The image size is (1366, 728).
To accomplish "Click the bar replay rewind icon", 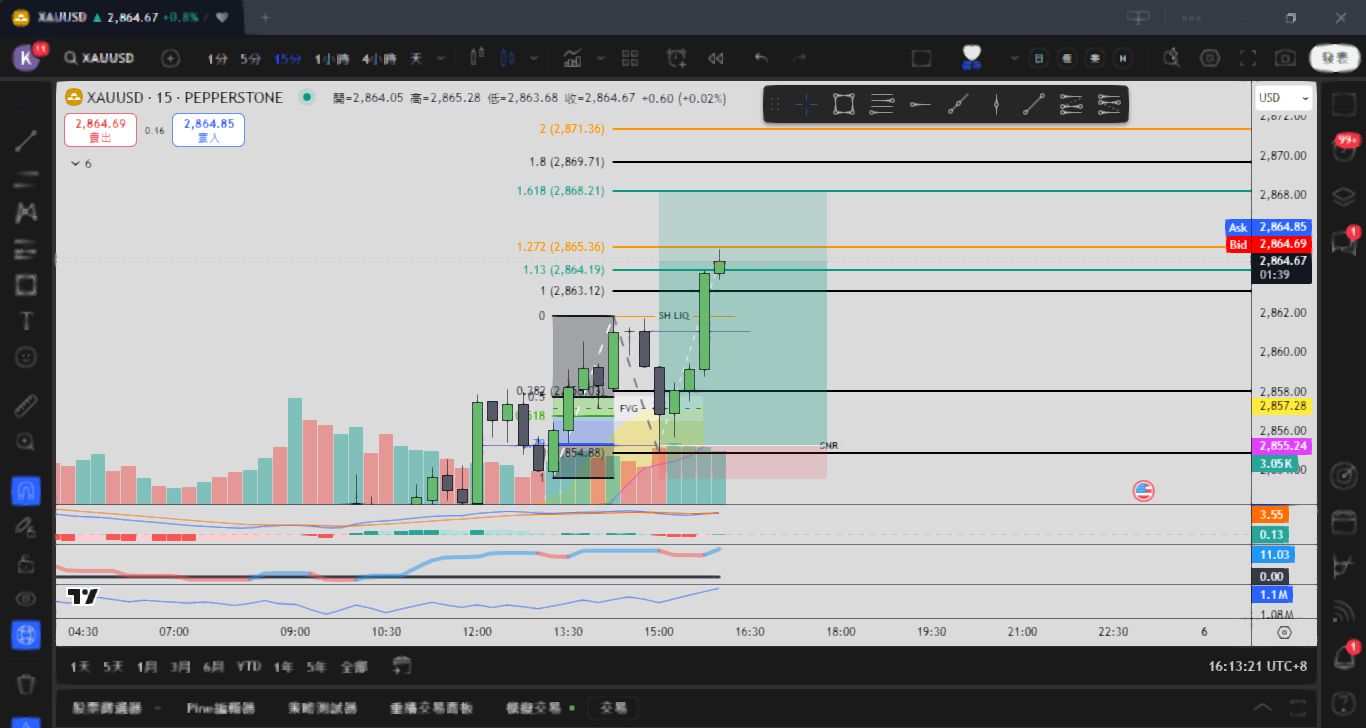I will click(x=716, y=58).
